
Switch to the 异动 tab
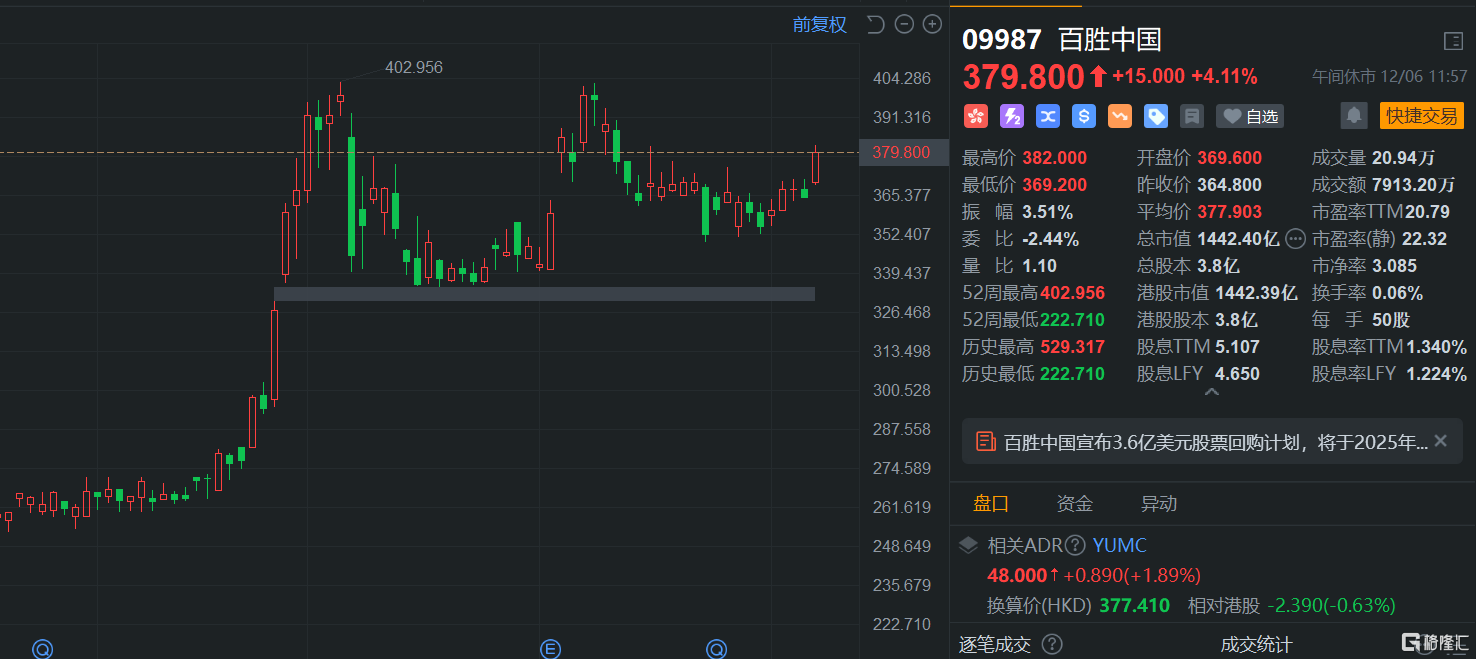pyautogui.click(x=1159, y=503)
